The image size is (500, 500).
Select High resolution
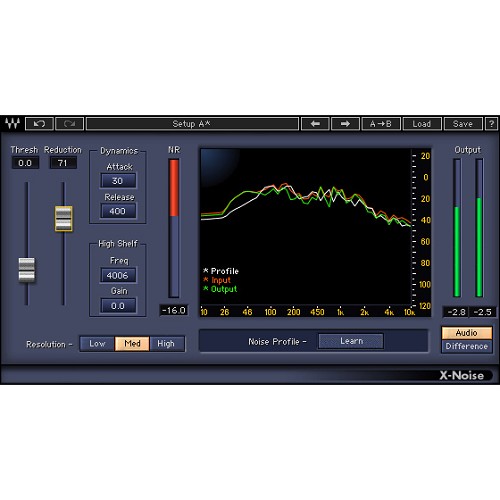(x=167, y=344)
